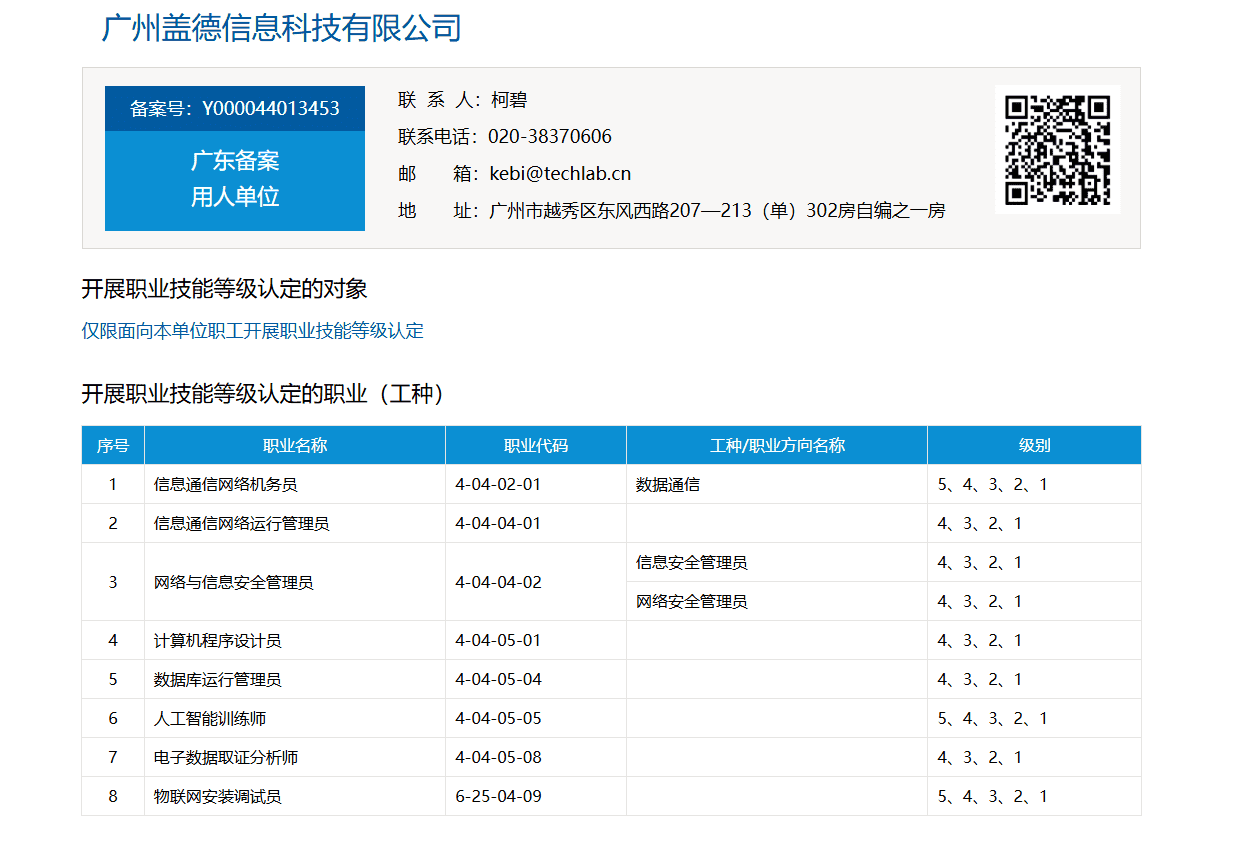The image size is (1238, 843).
Task: Click the 人工智能训练师 occupation cell
Action: click(x=210, y=719)
